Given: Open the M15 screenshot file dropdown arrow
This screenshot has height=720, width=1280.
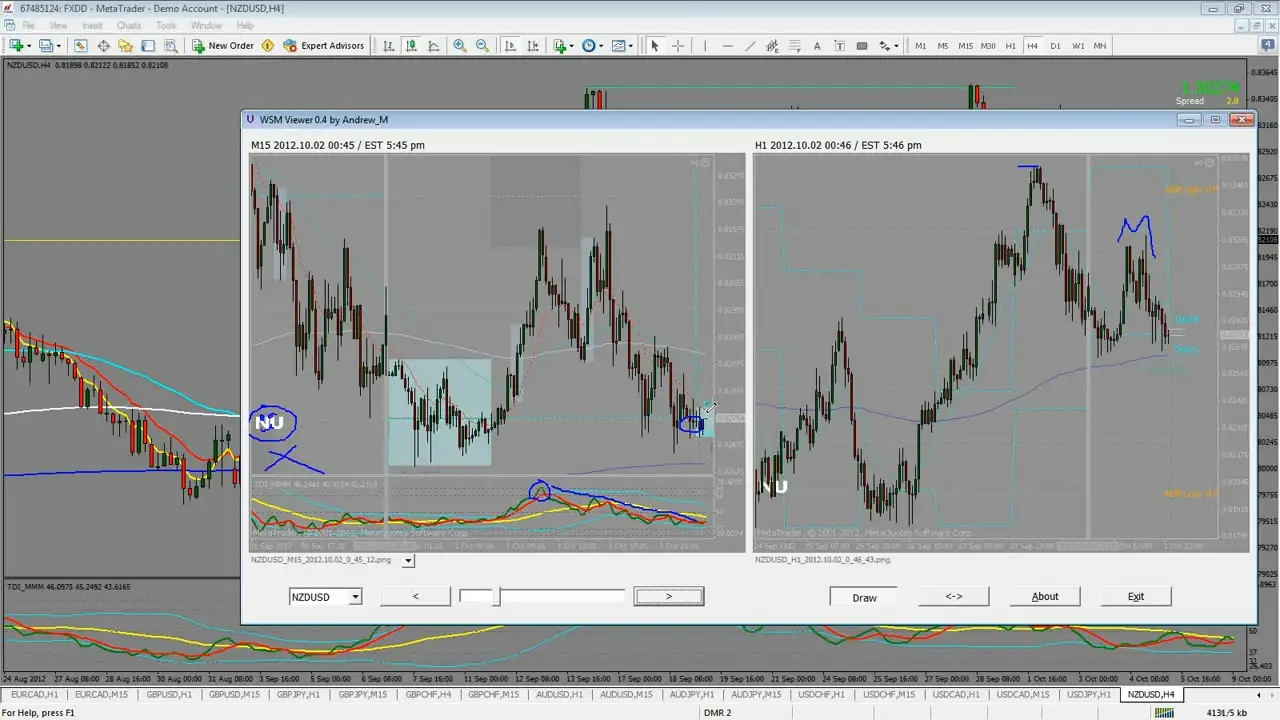Looking at the screenshot, I should 408,561.
